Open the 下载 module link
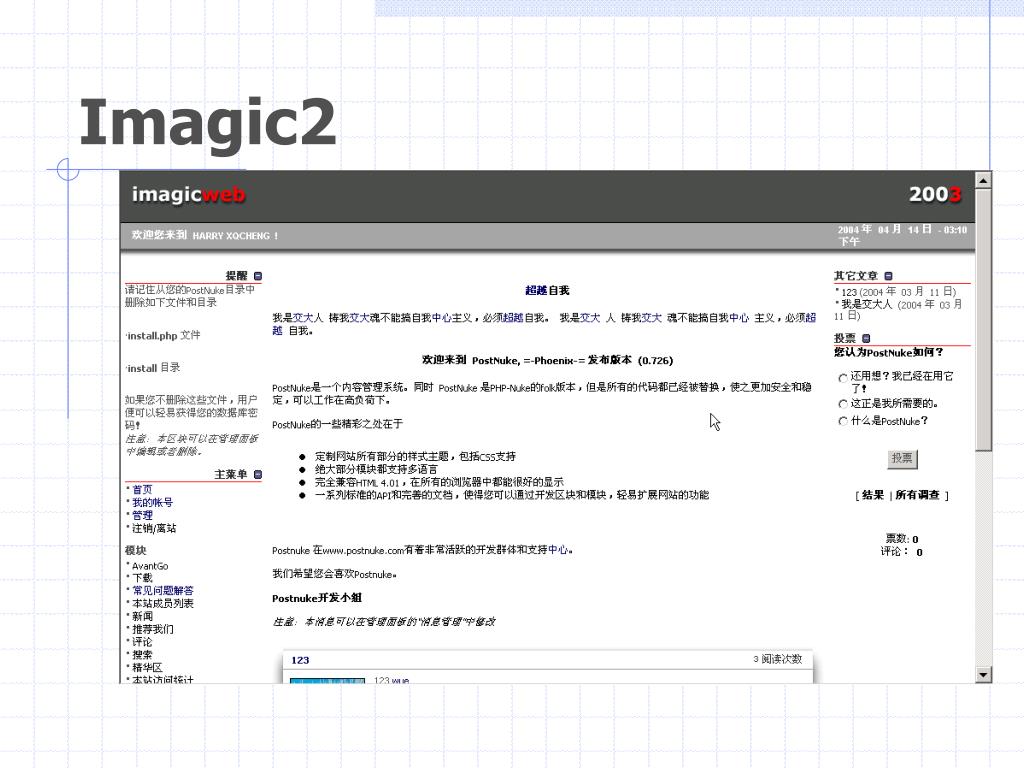The image size is (1024, 768). pyautogui.click(x=142, y=578)
